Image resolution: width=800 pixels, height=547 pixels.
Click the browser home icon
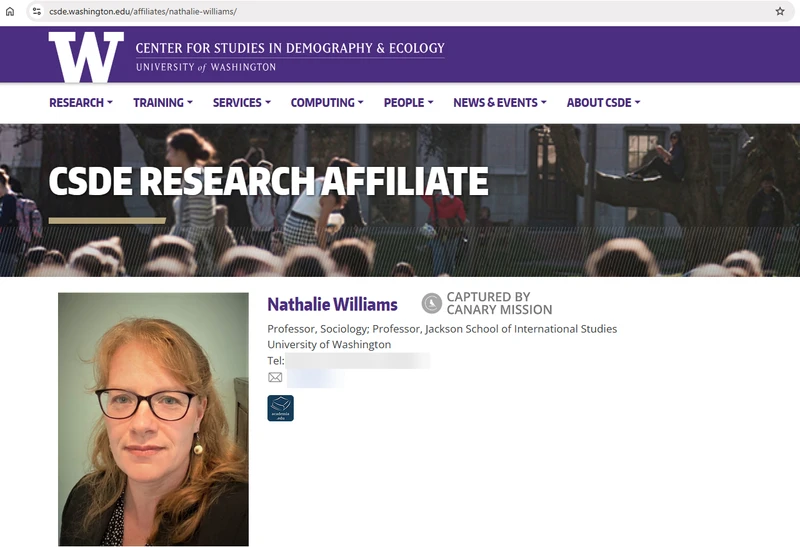tap(10, 11)
